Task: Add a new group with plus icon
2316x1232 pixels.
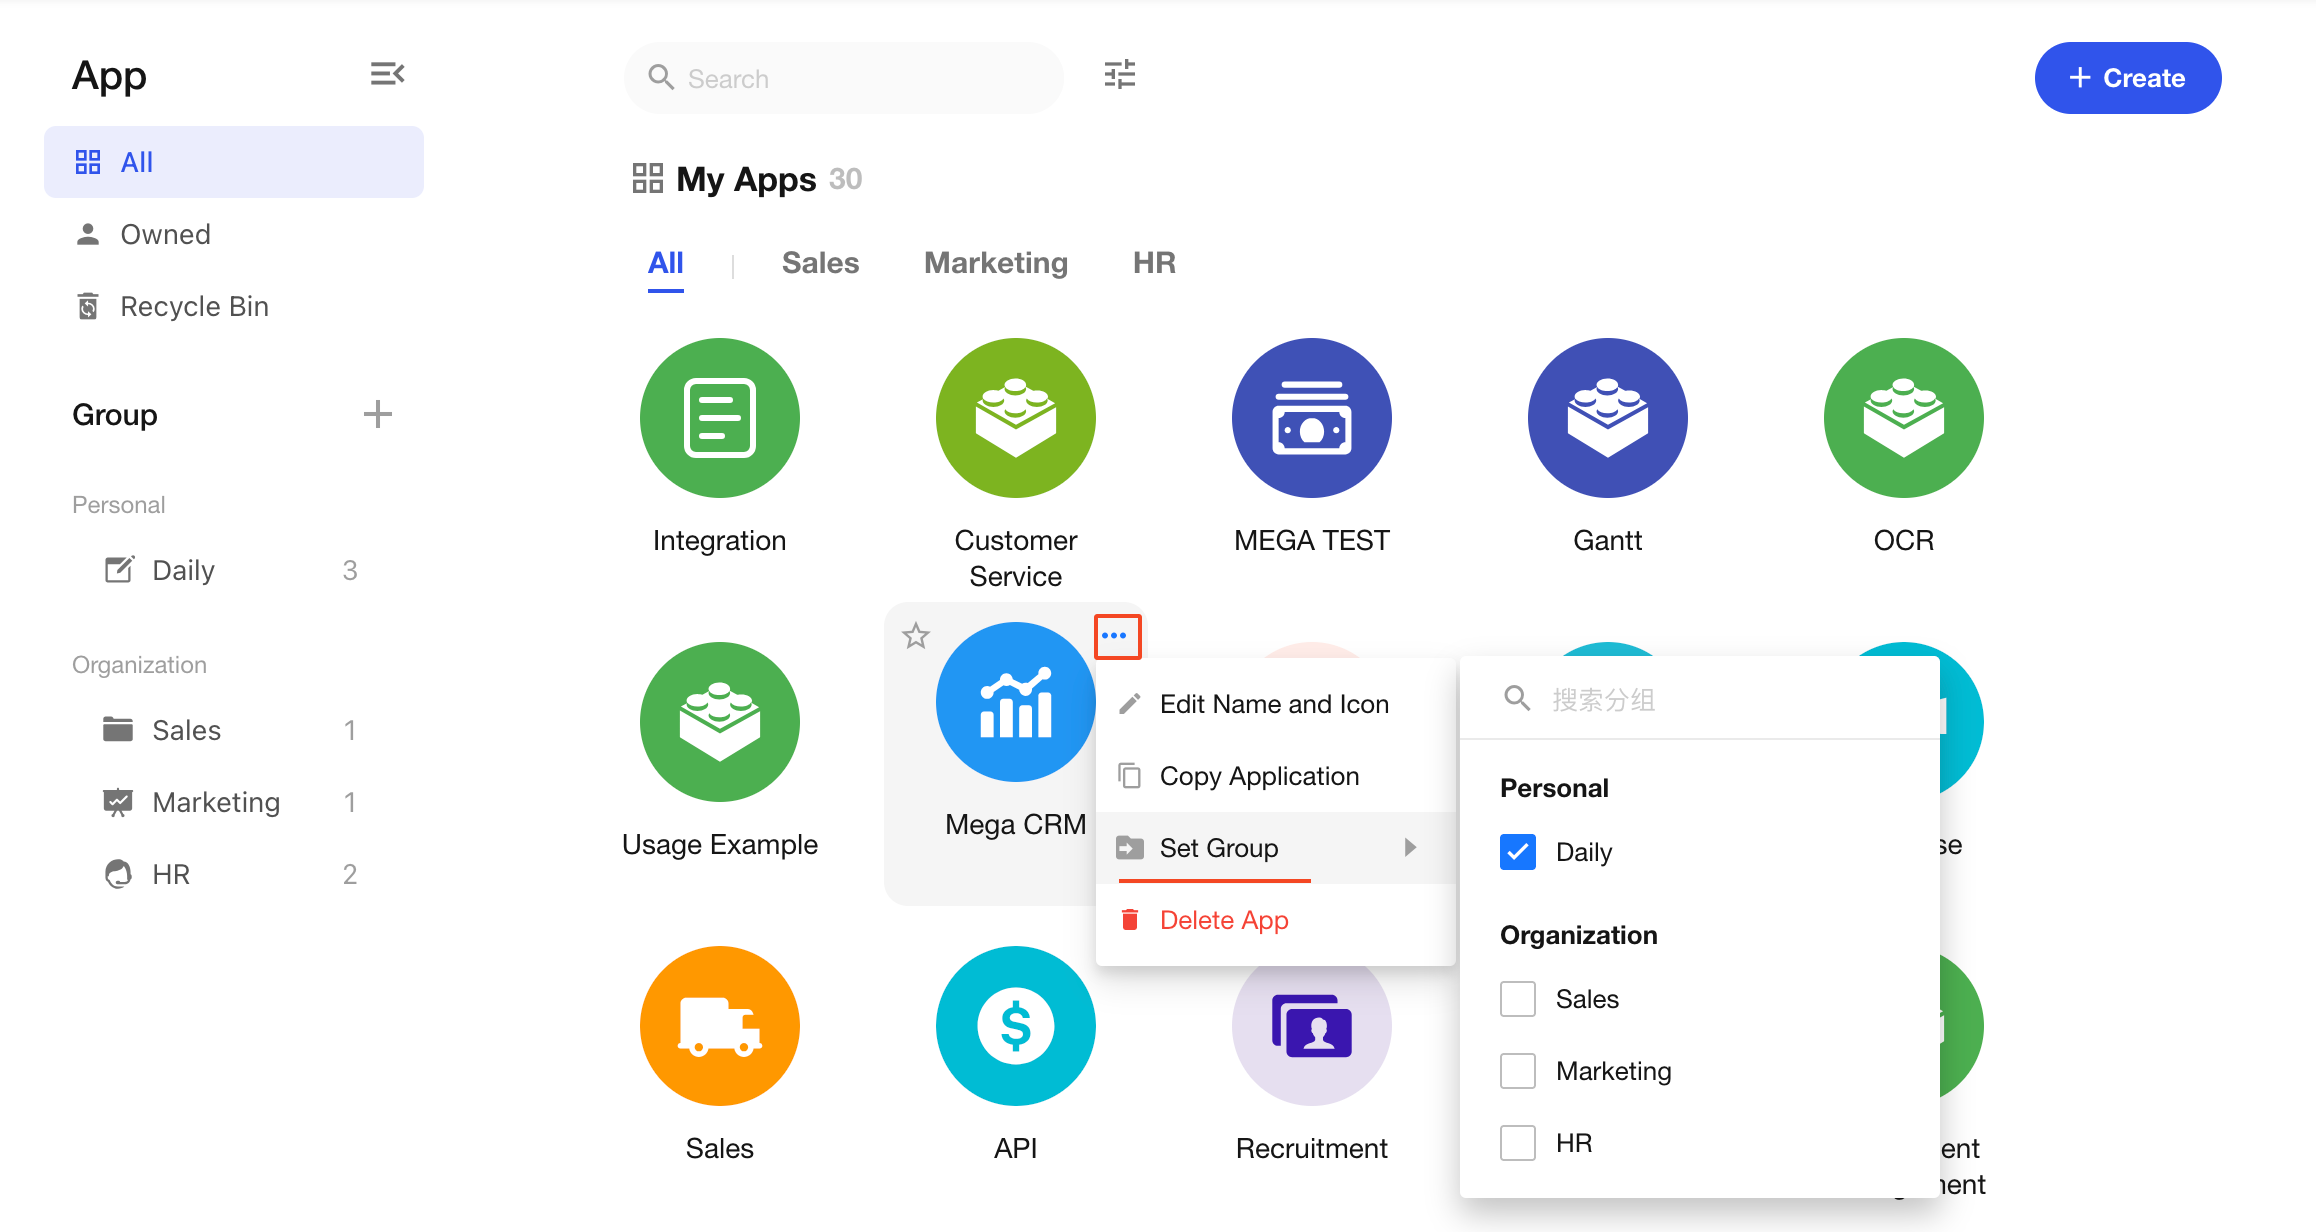Action: (377, 414)
